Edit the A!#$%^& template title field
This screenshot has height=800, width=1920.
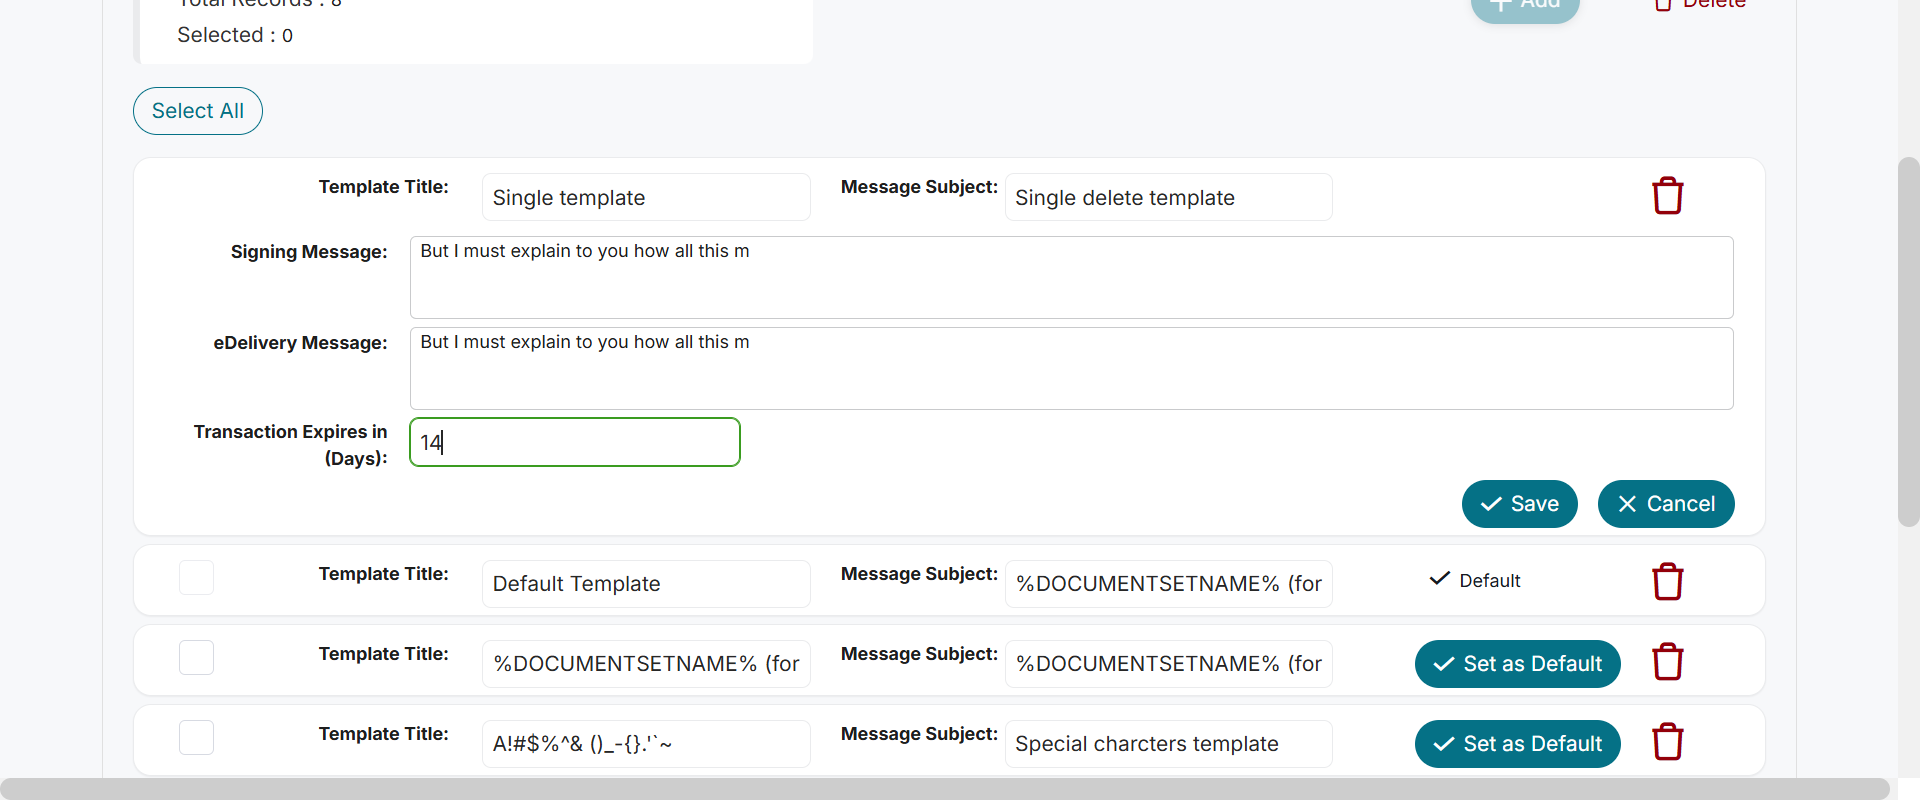[x=645, y=744]
